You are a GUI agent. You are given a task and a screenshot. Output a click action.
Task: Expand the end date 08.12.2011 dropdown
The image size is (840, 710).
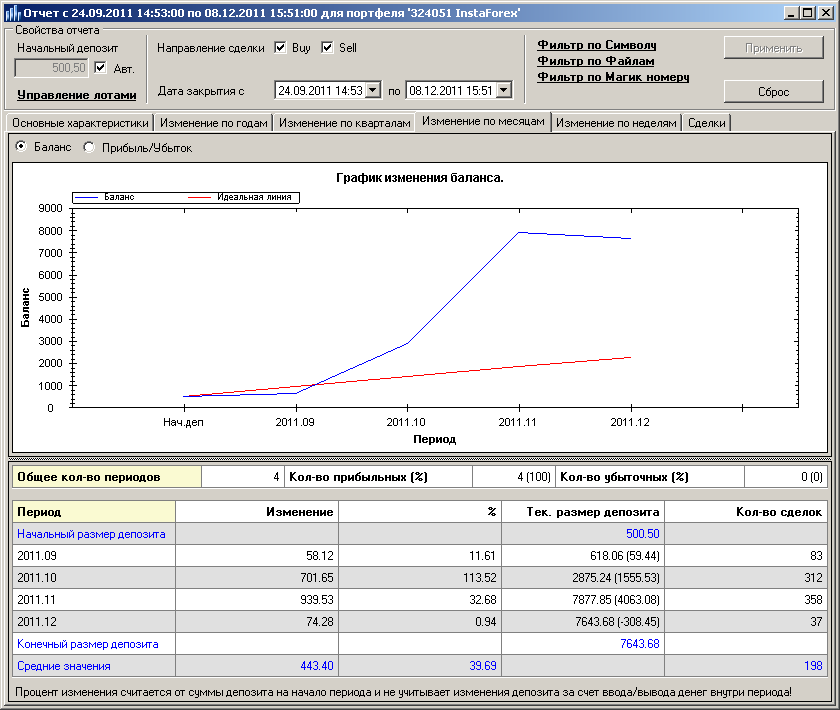[503, 91]
